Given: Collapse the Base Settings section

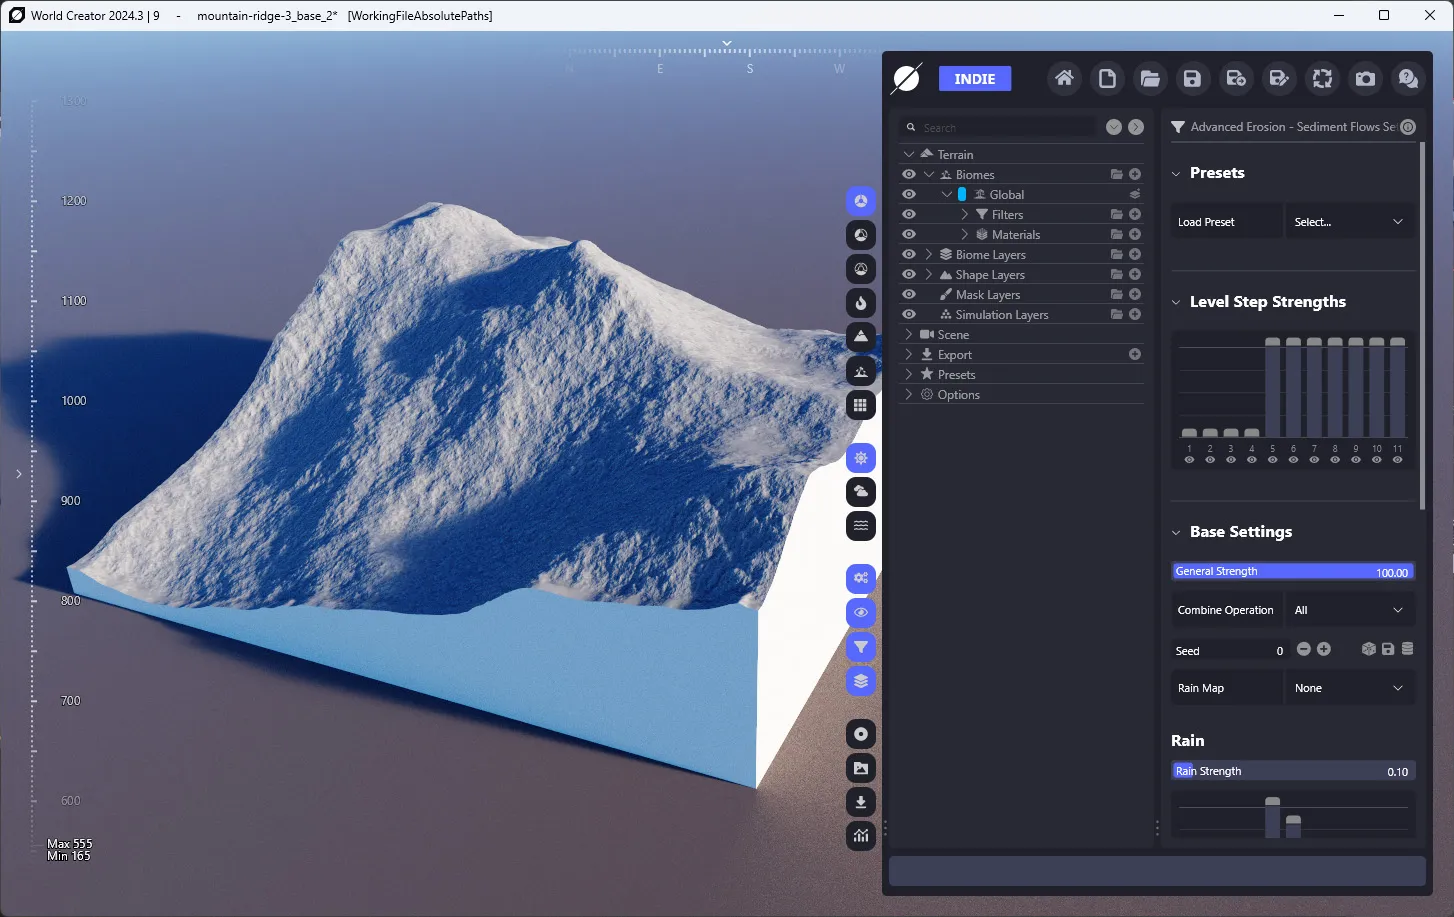Looking at the screenshot, I should tap(1176, 532).
